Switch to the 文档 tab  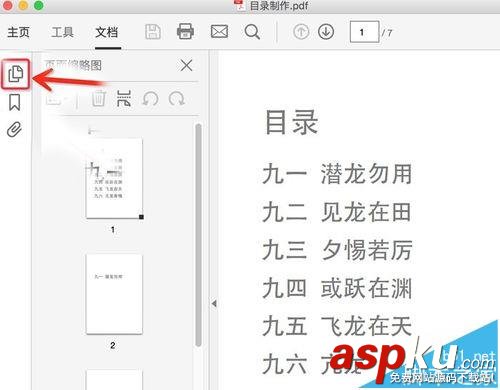[107, 32]
